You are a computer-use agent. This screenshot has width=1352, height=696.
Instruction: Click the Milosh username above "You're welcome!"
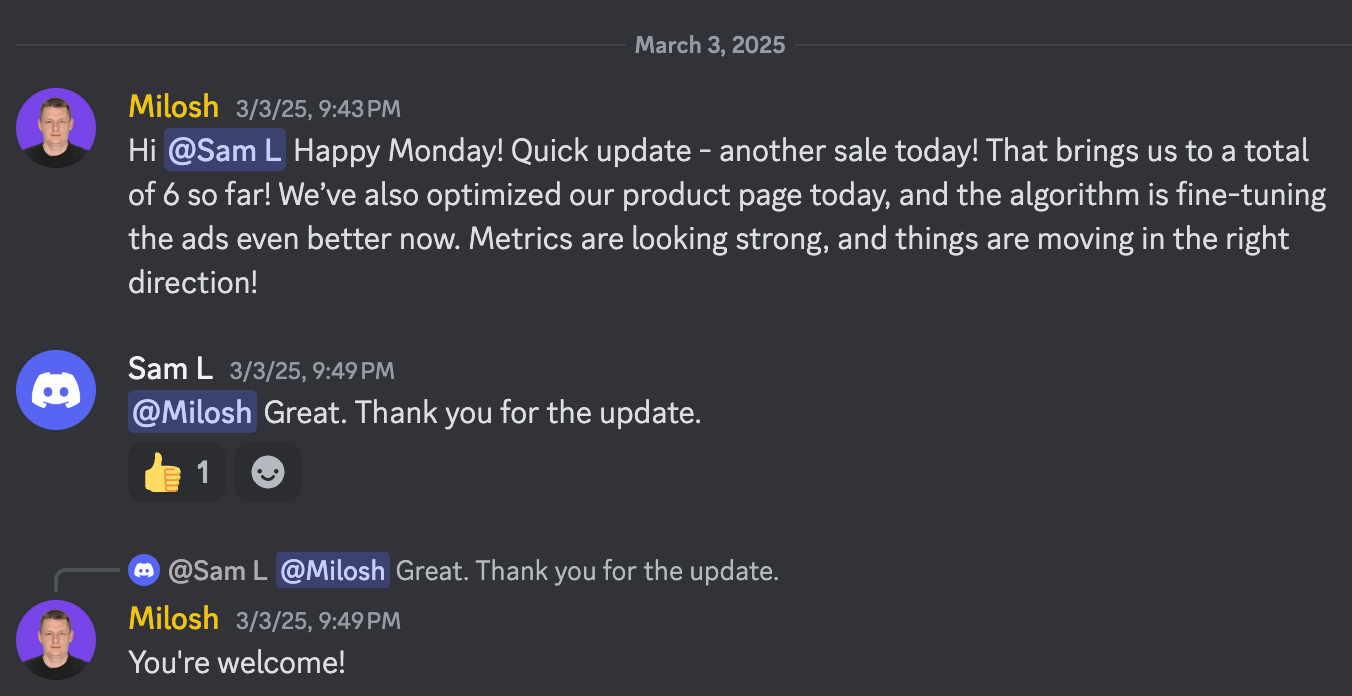tap(174, 619)
